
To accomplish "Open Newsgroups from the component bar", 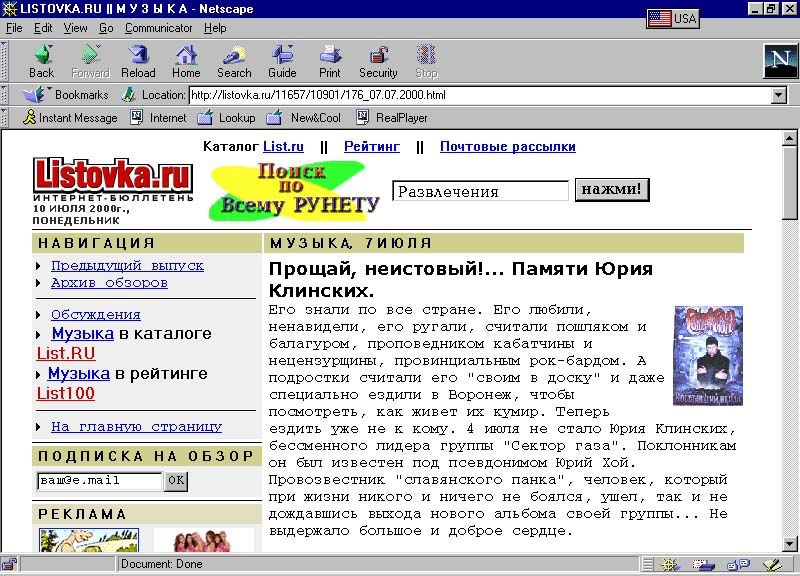I will 738,564.
